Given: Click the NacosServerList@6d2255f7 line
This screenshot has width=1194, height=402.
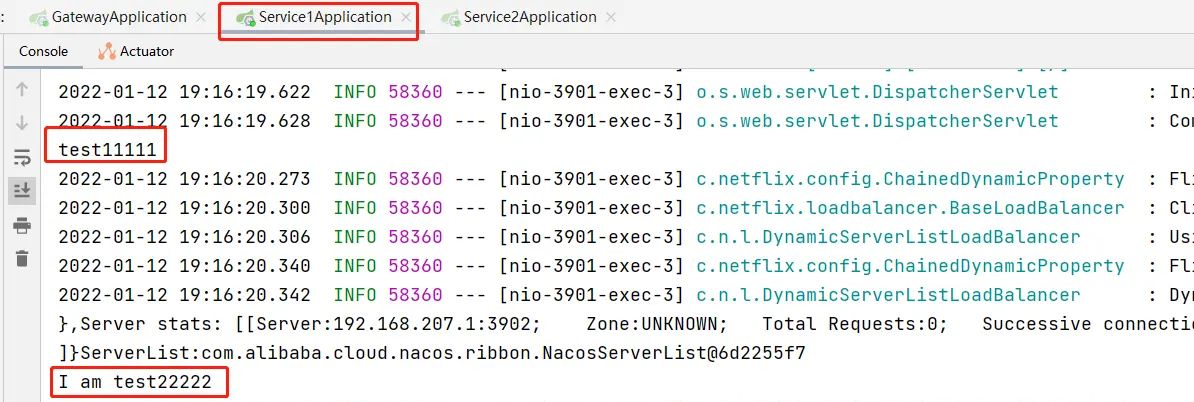Looking at the screenshot, I should click(x=432, y=353).
